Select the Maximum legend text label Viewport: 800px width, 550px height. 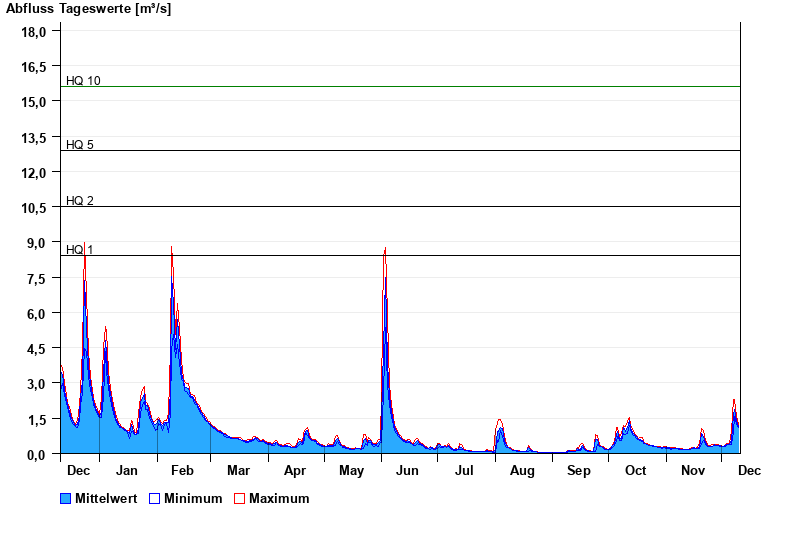pos(279,498)
